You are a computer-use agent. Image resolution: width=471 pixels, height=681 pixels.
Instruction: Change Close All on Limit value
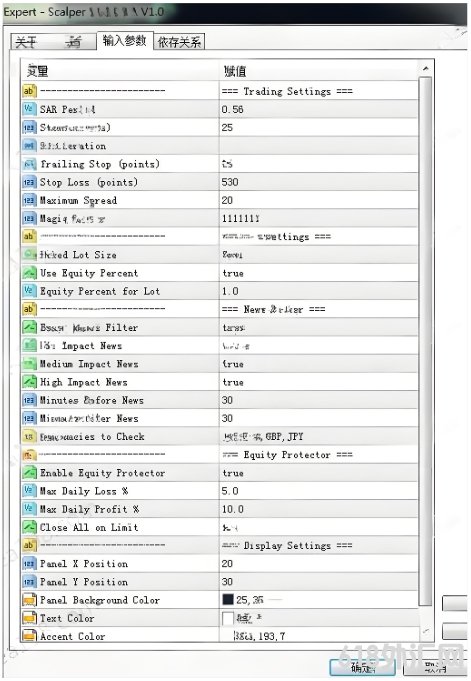[x=318, y=527]
